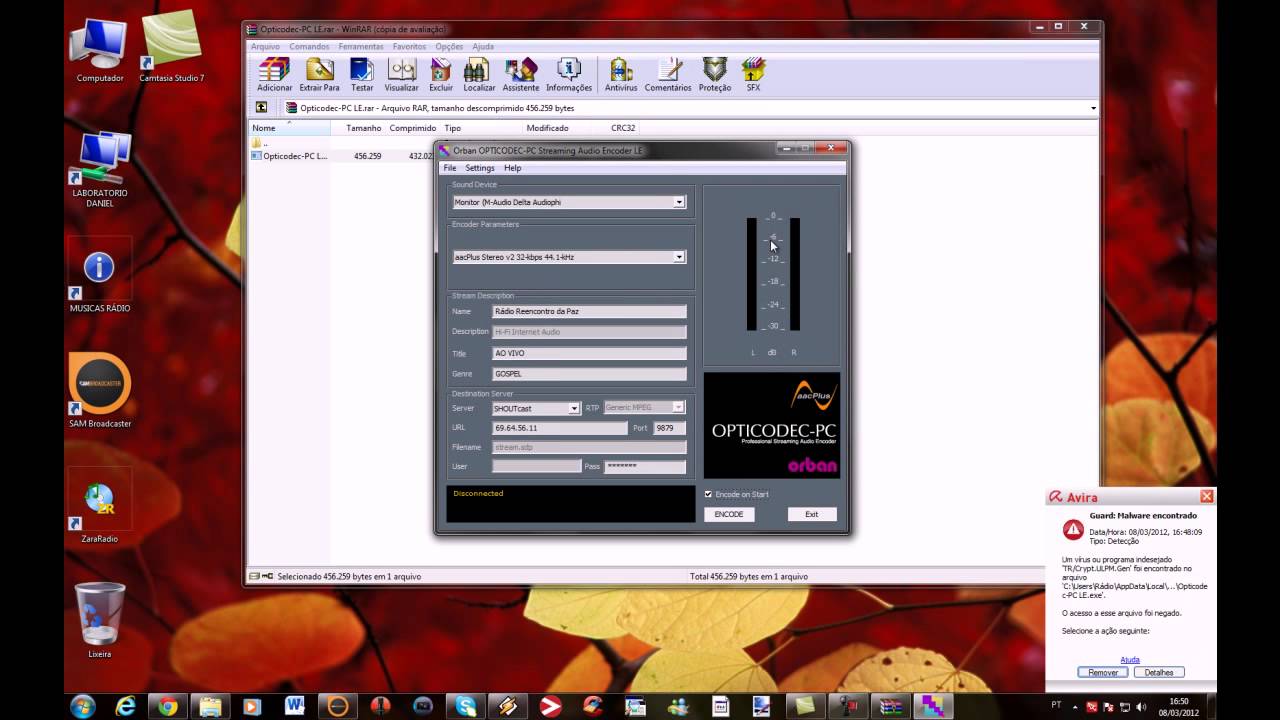
Task: Click the '..' parent folder row in WinRAR
Action: tap(260, 143)
